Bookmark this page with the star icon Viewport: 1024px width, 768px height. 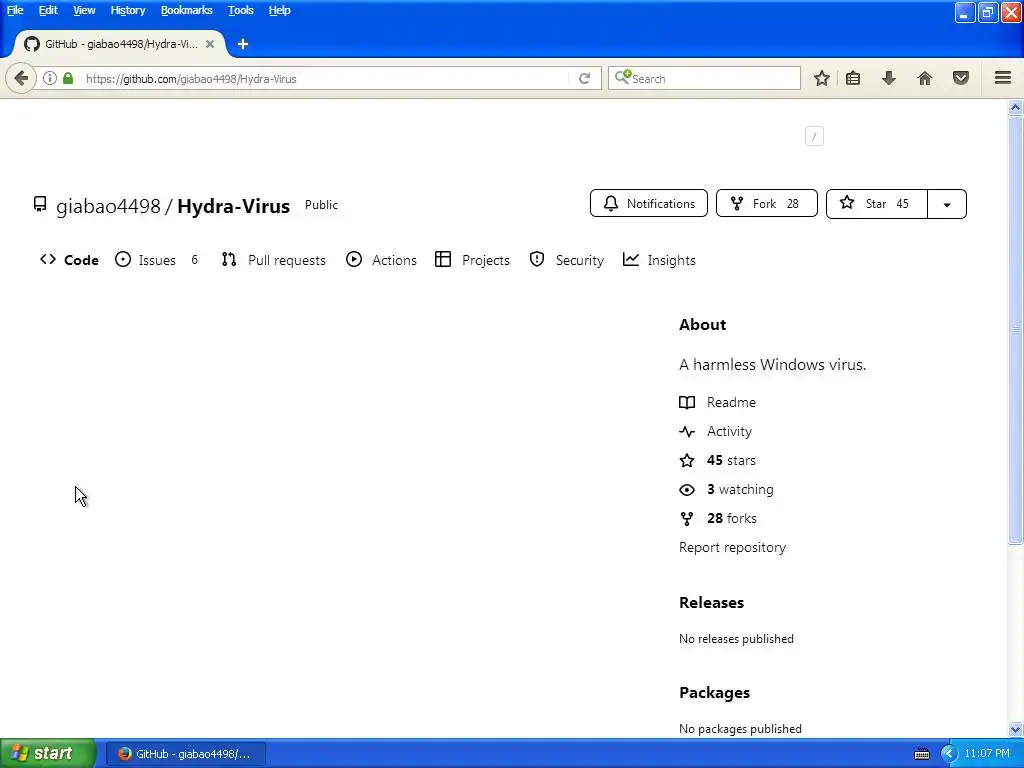[x=822, y=78]
